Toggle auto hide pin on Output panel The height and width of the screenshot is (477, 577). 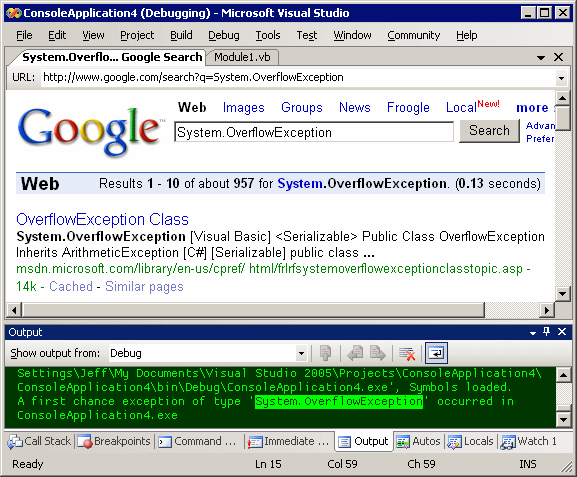point(546,332)
